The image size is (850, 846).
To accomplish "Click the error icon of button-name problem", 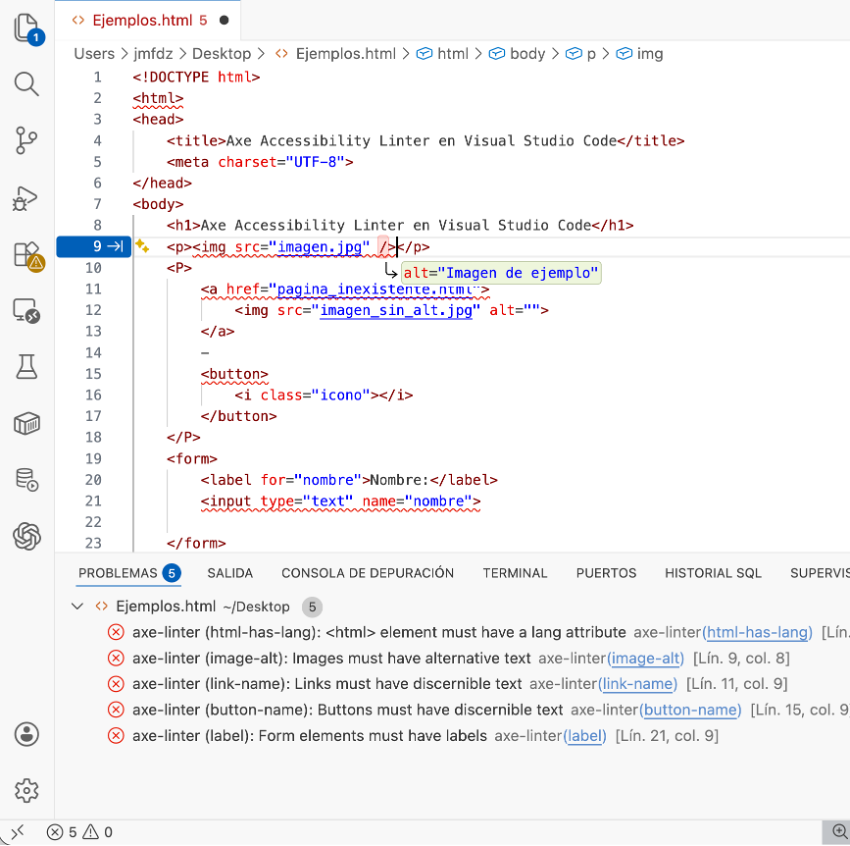I will (115, 710).
